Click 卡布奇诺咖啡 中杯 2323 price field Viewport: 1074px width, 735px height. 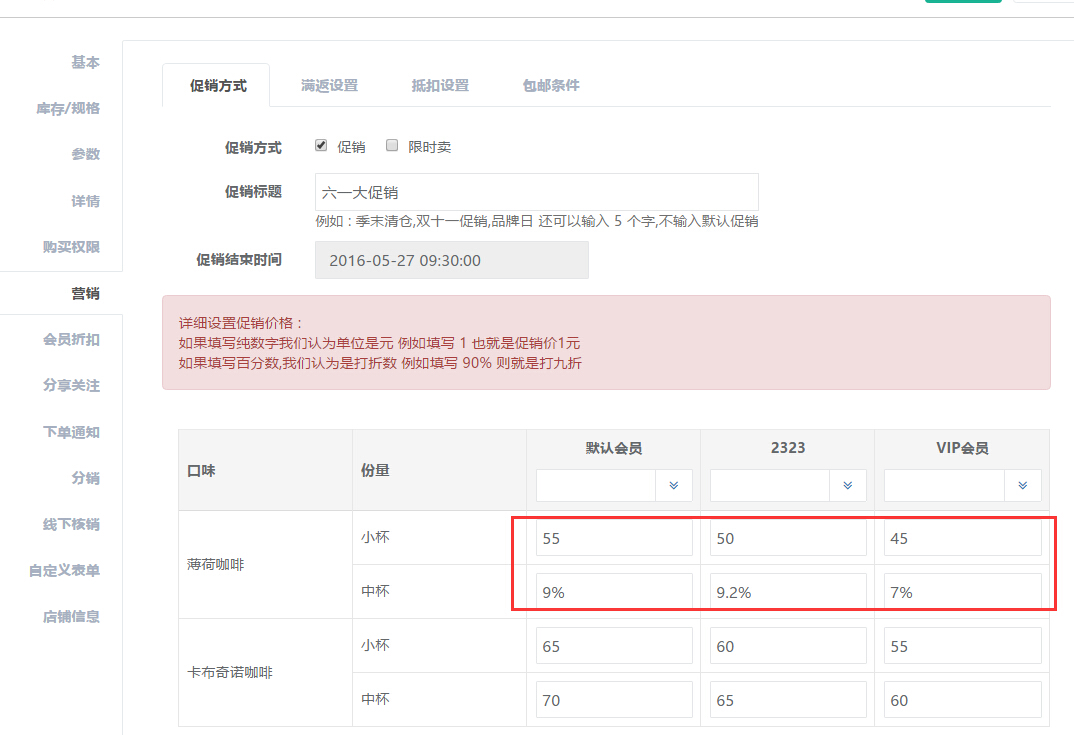coord(788,700)
